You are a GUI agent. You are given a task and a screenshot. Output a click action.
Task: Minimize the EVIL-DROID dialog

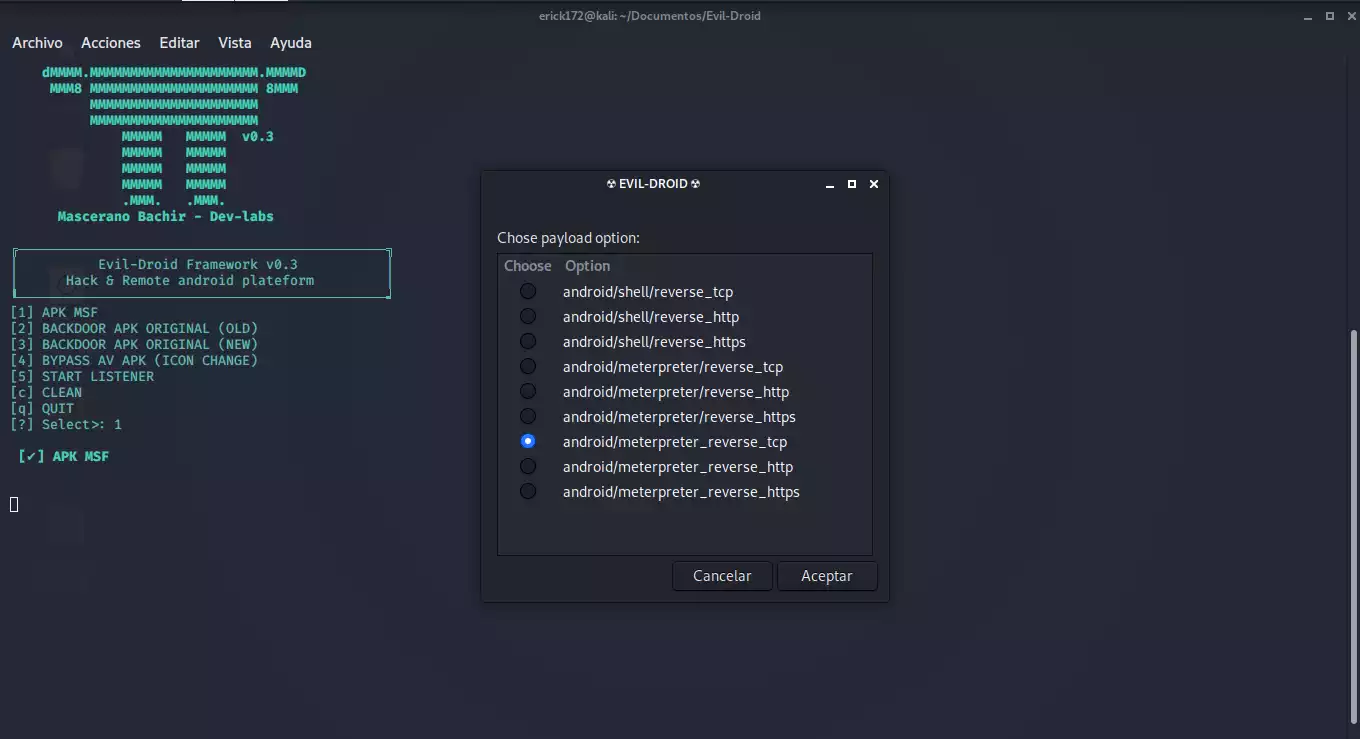click(x=830, y=185)
